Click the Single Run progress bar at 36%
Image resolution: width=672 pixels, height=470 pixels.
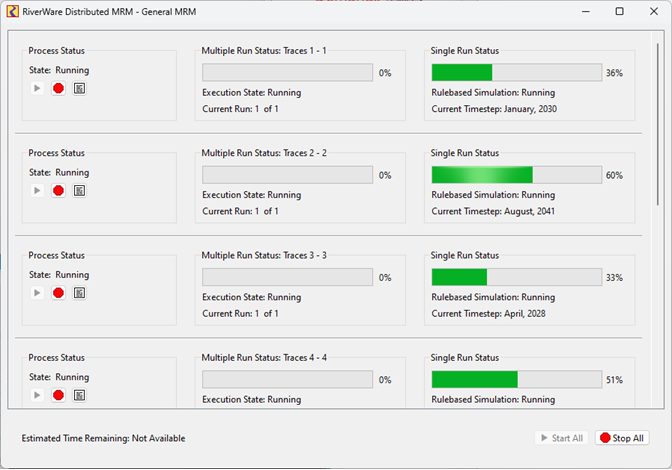click(516, 73)
